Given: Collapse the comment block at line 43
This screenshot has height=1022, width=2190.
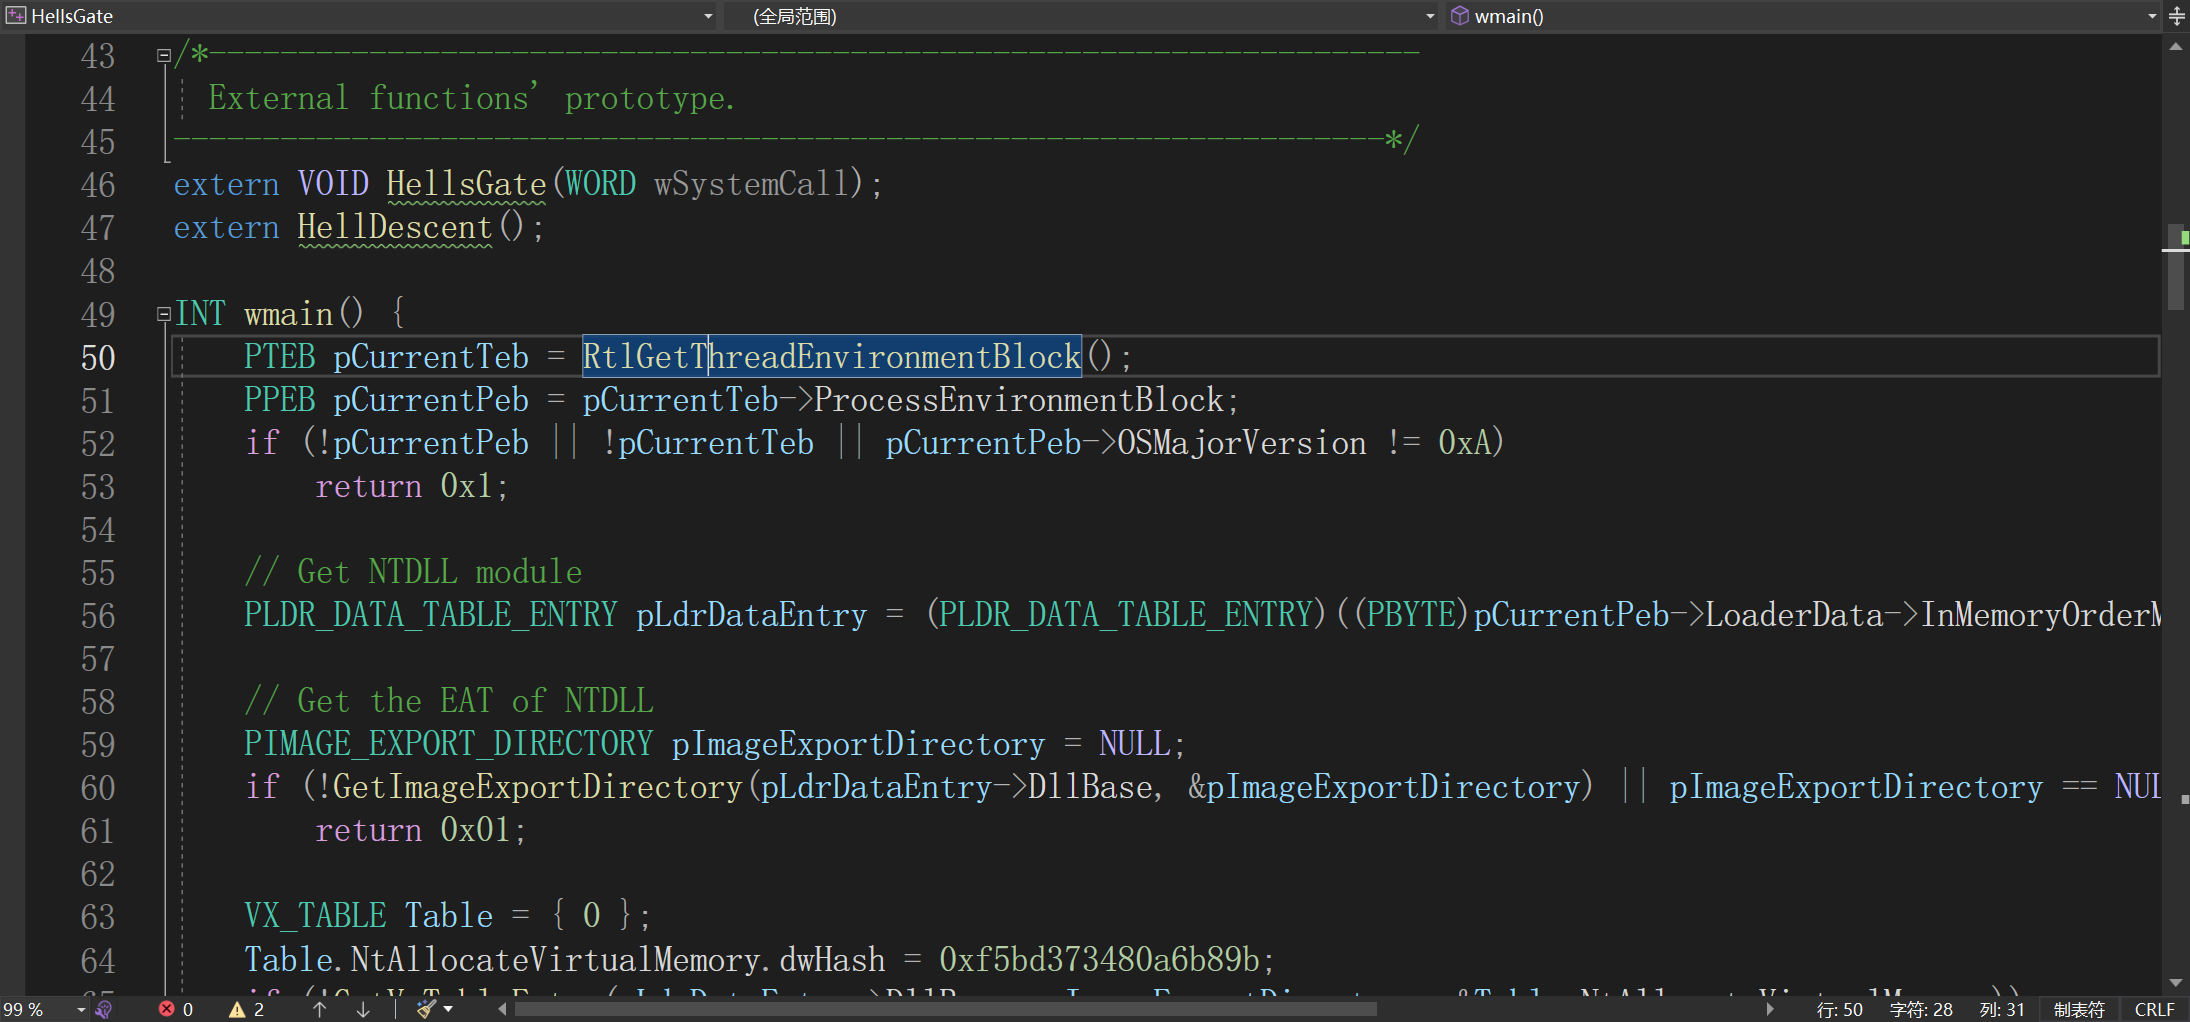Looking at the screenshot, I should (x=164, y=56).
